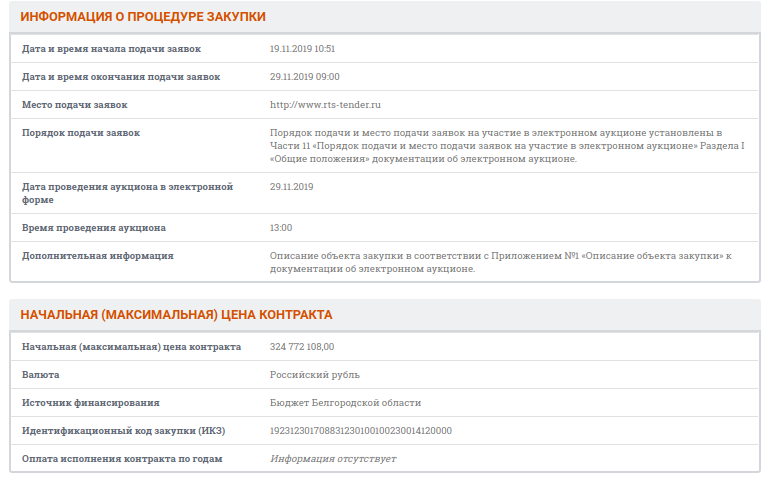Click the http://www.rts-tender.ru link

pyautogui.click(x=325, y=105)
